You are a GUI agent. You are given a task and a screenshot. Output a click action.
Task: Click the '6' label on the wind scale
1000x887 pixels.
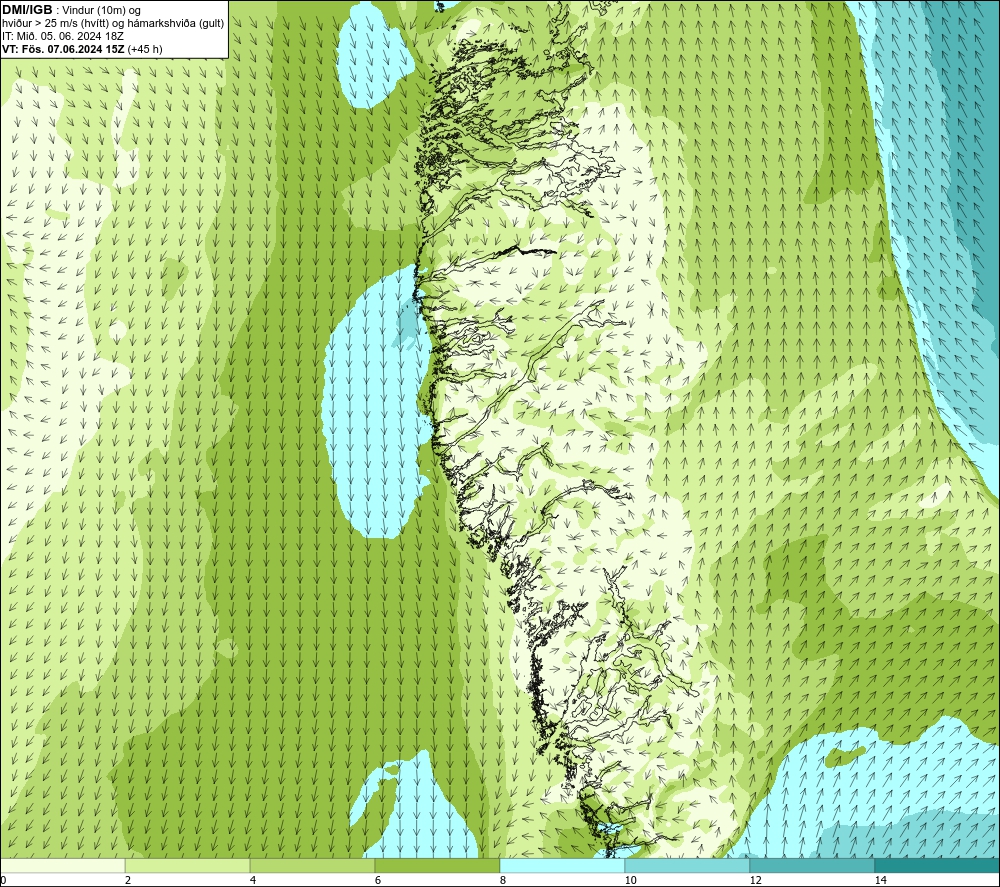[378, 880]
